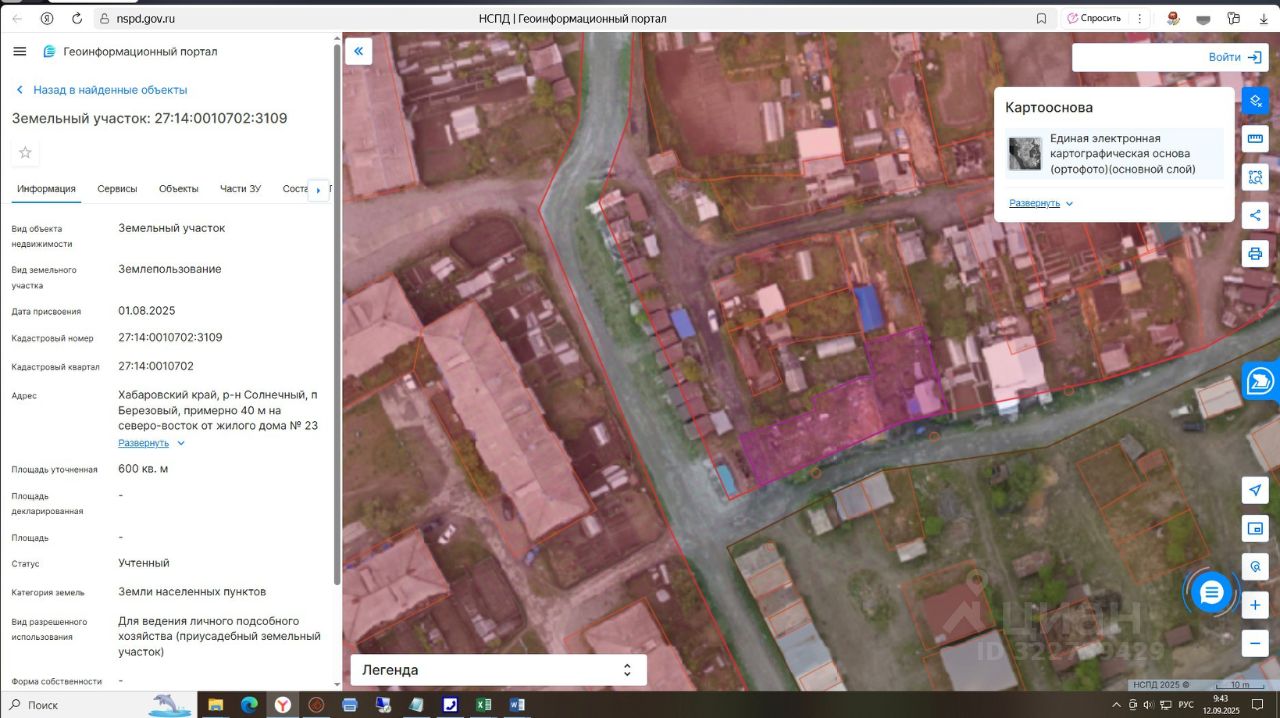The height and width of the screenshot is (718, 1280).
Task: Locate my position on map
Action: point(1255,489)
